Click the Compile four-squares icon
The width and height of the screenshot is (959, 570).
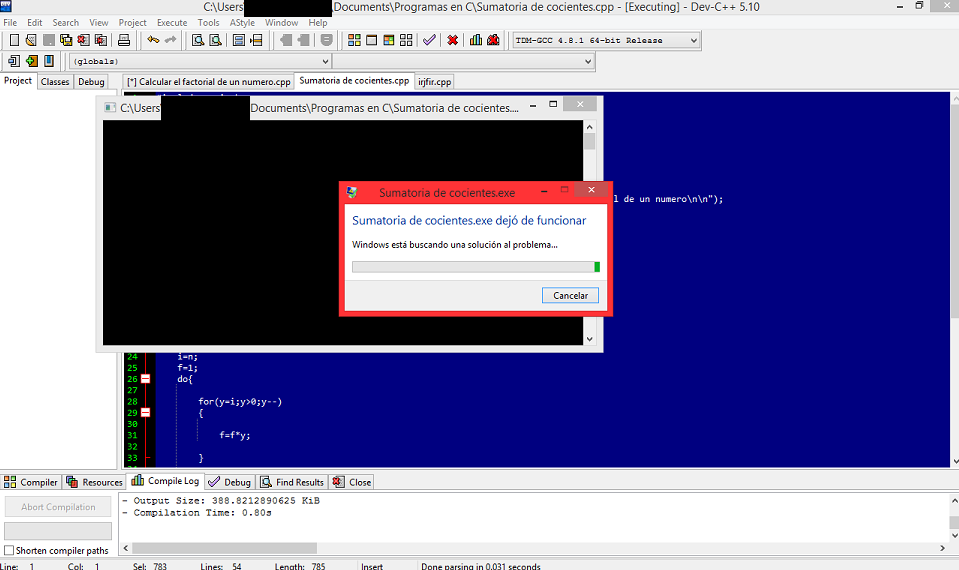(354, 40)
